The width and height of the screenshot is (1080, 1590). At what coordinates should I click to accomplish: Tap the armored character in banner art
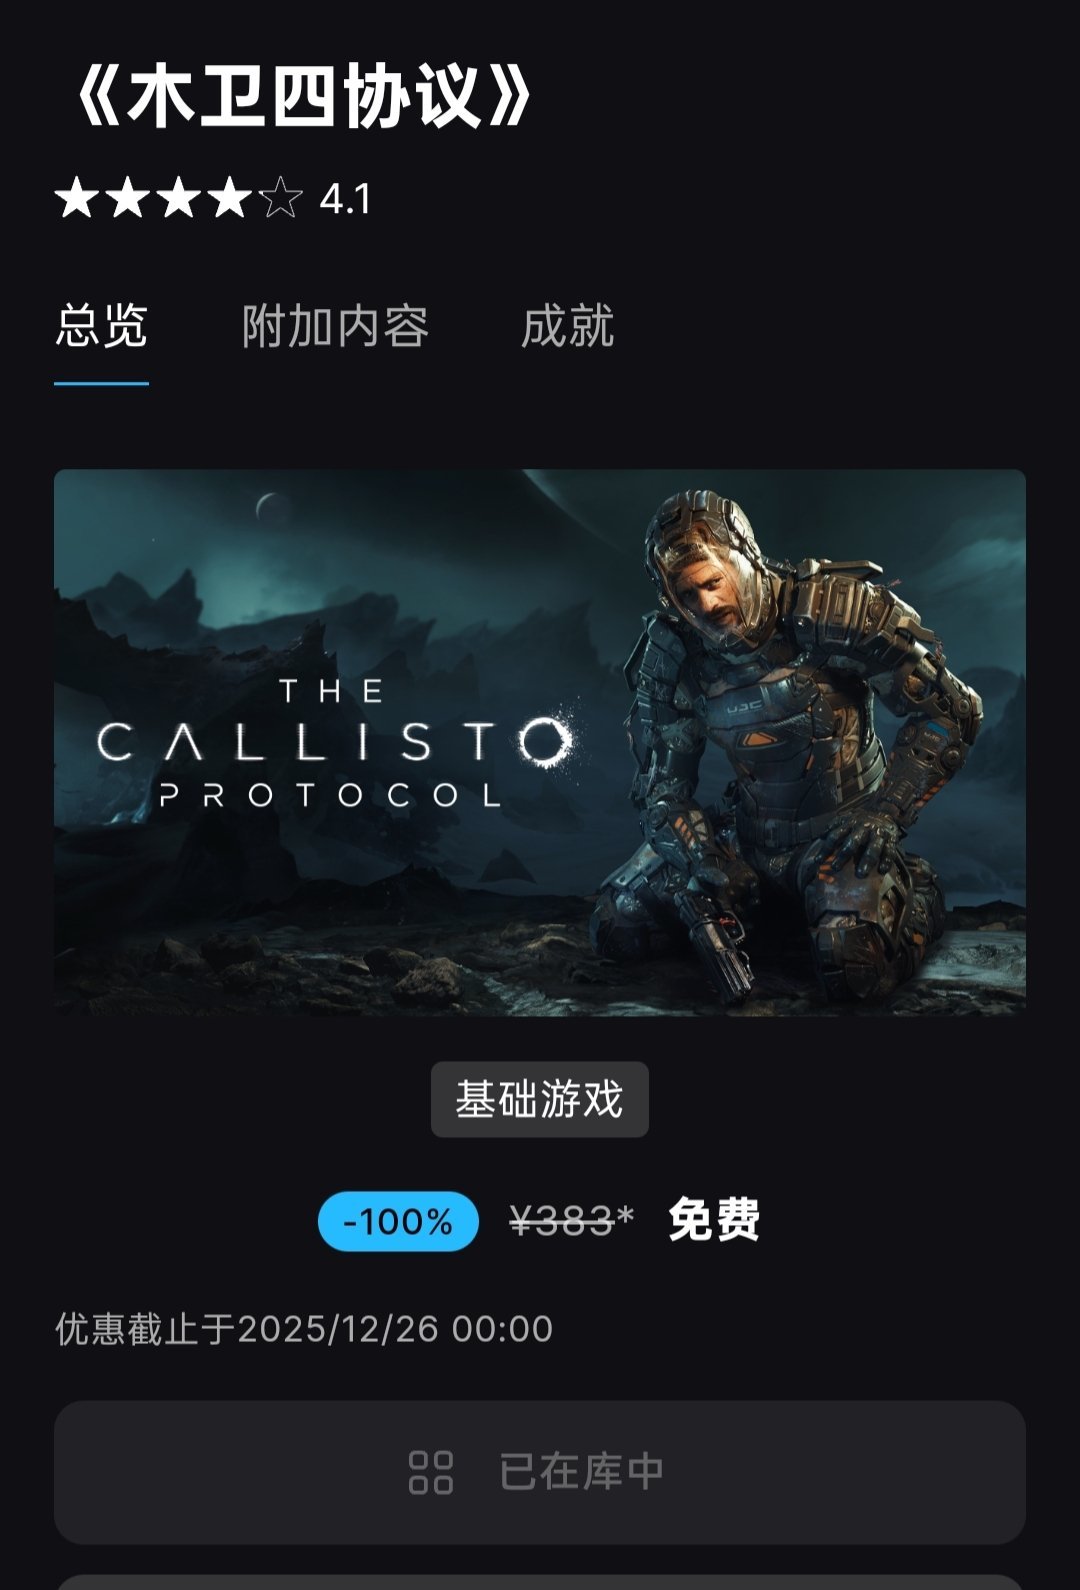(x=790, y=745)
